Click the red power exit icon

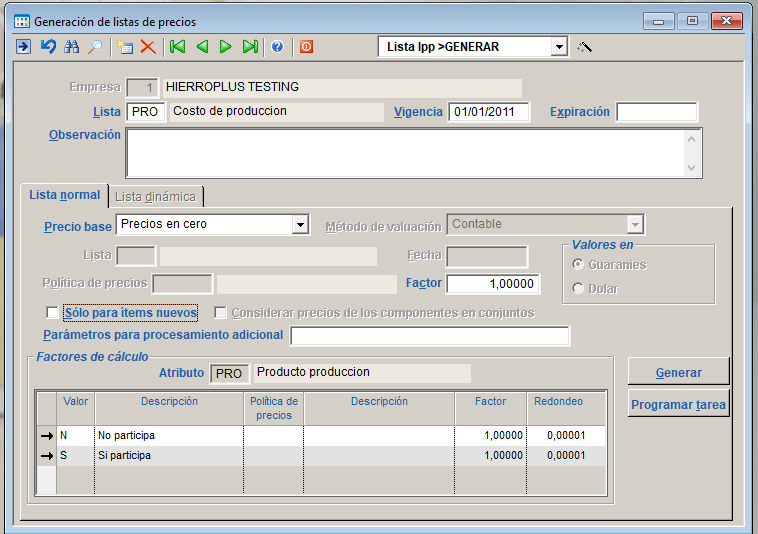coord(306,47)
